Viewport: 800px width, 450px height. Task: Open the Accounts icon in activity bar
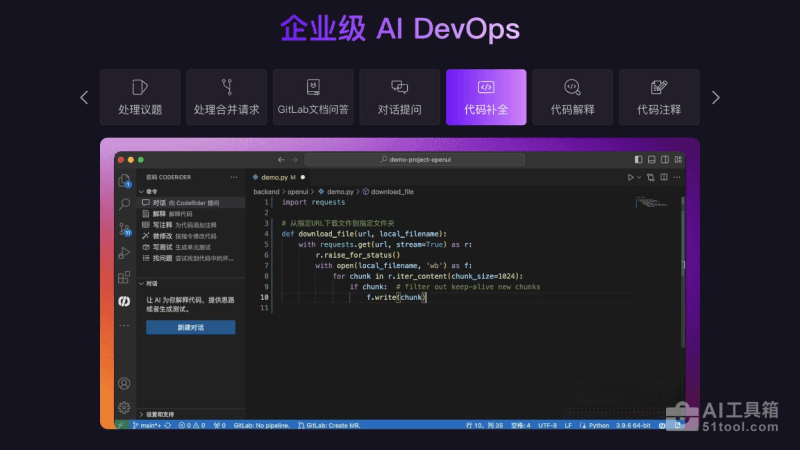point(124,383)
